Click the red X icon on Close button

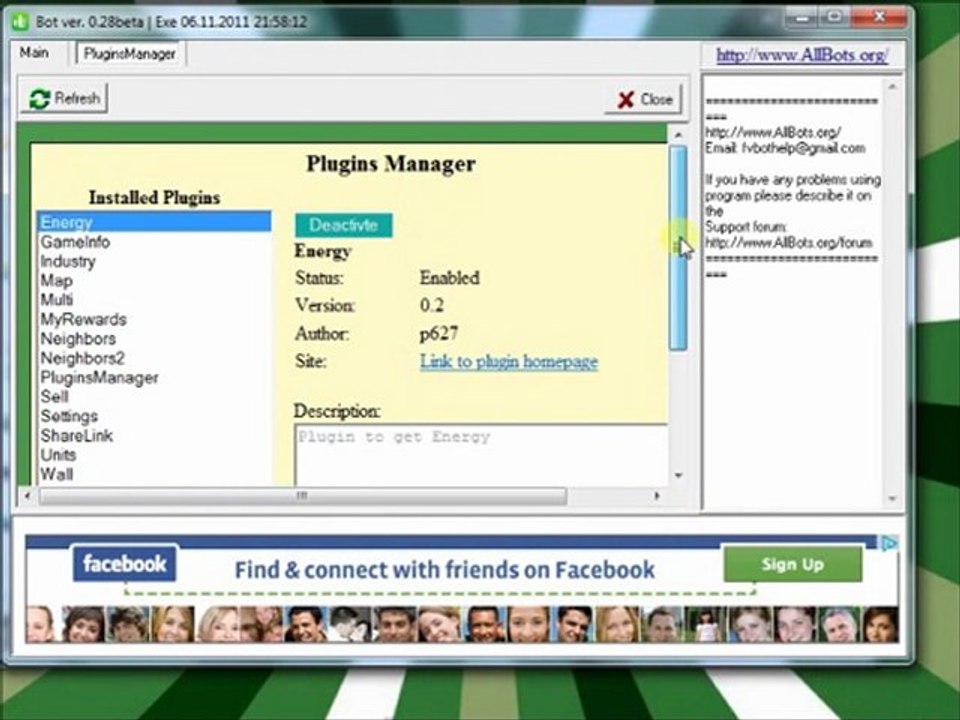626,100
